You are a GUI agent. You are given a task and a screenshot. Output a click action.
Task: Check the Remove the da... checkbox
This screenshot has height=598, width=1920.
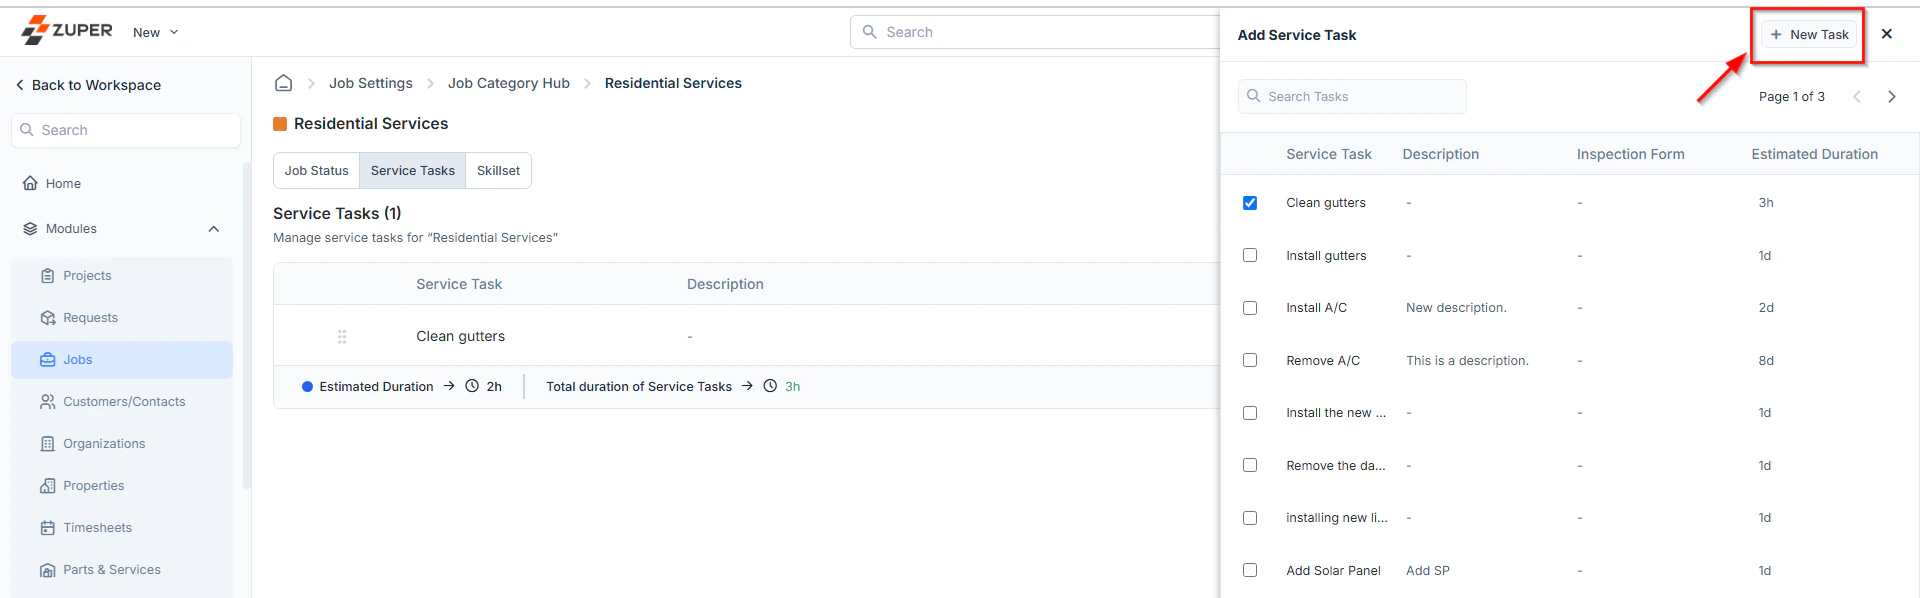[x=1250, y=465]
